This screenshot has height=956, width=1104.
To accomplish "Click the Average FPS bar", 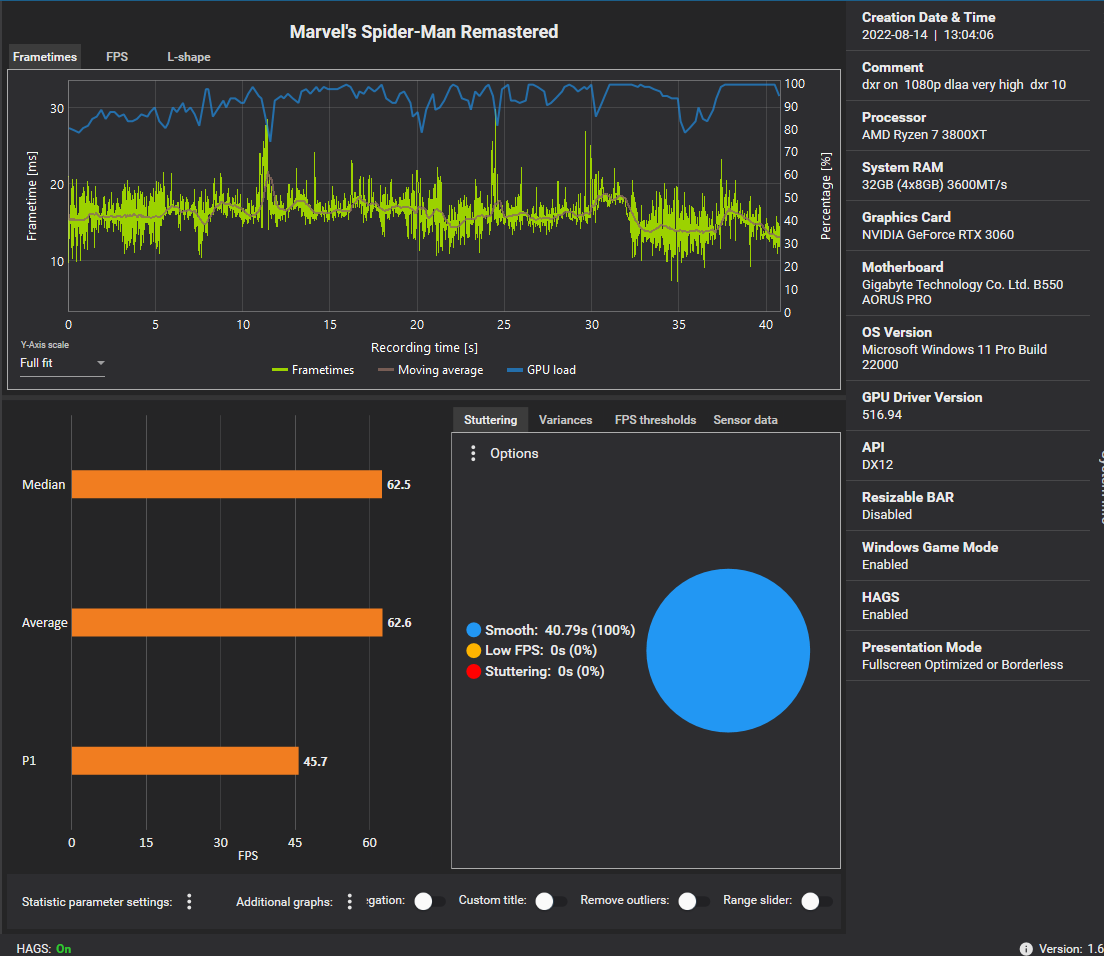I will [x=227, y=622].
